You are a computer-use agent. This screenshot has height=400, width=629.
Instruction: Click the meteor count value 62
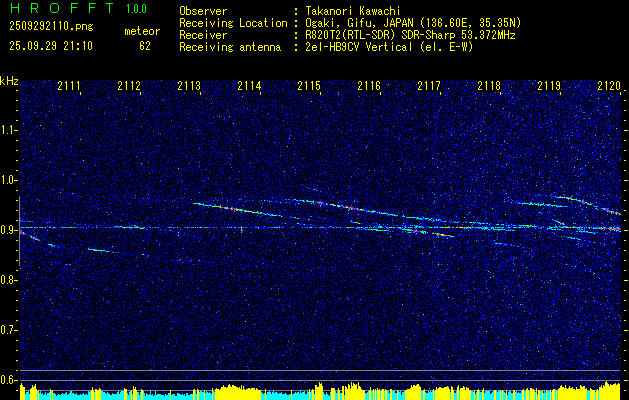click(x=145, y=46)
